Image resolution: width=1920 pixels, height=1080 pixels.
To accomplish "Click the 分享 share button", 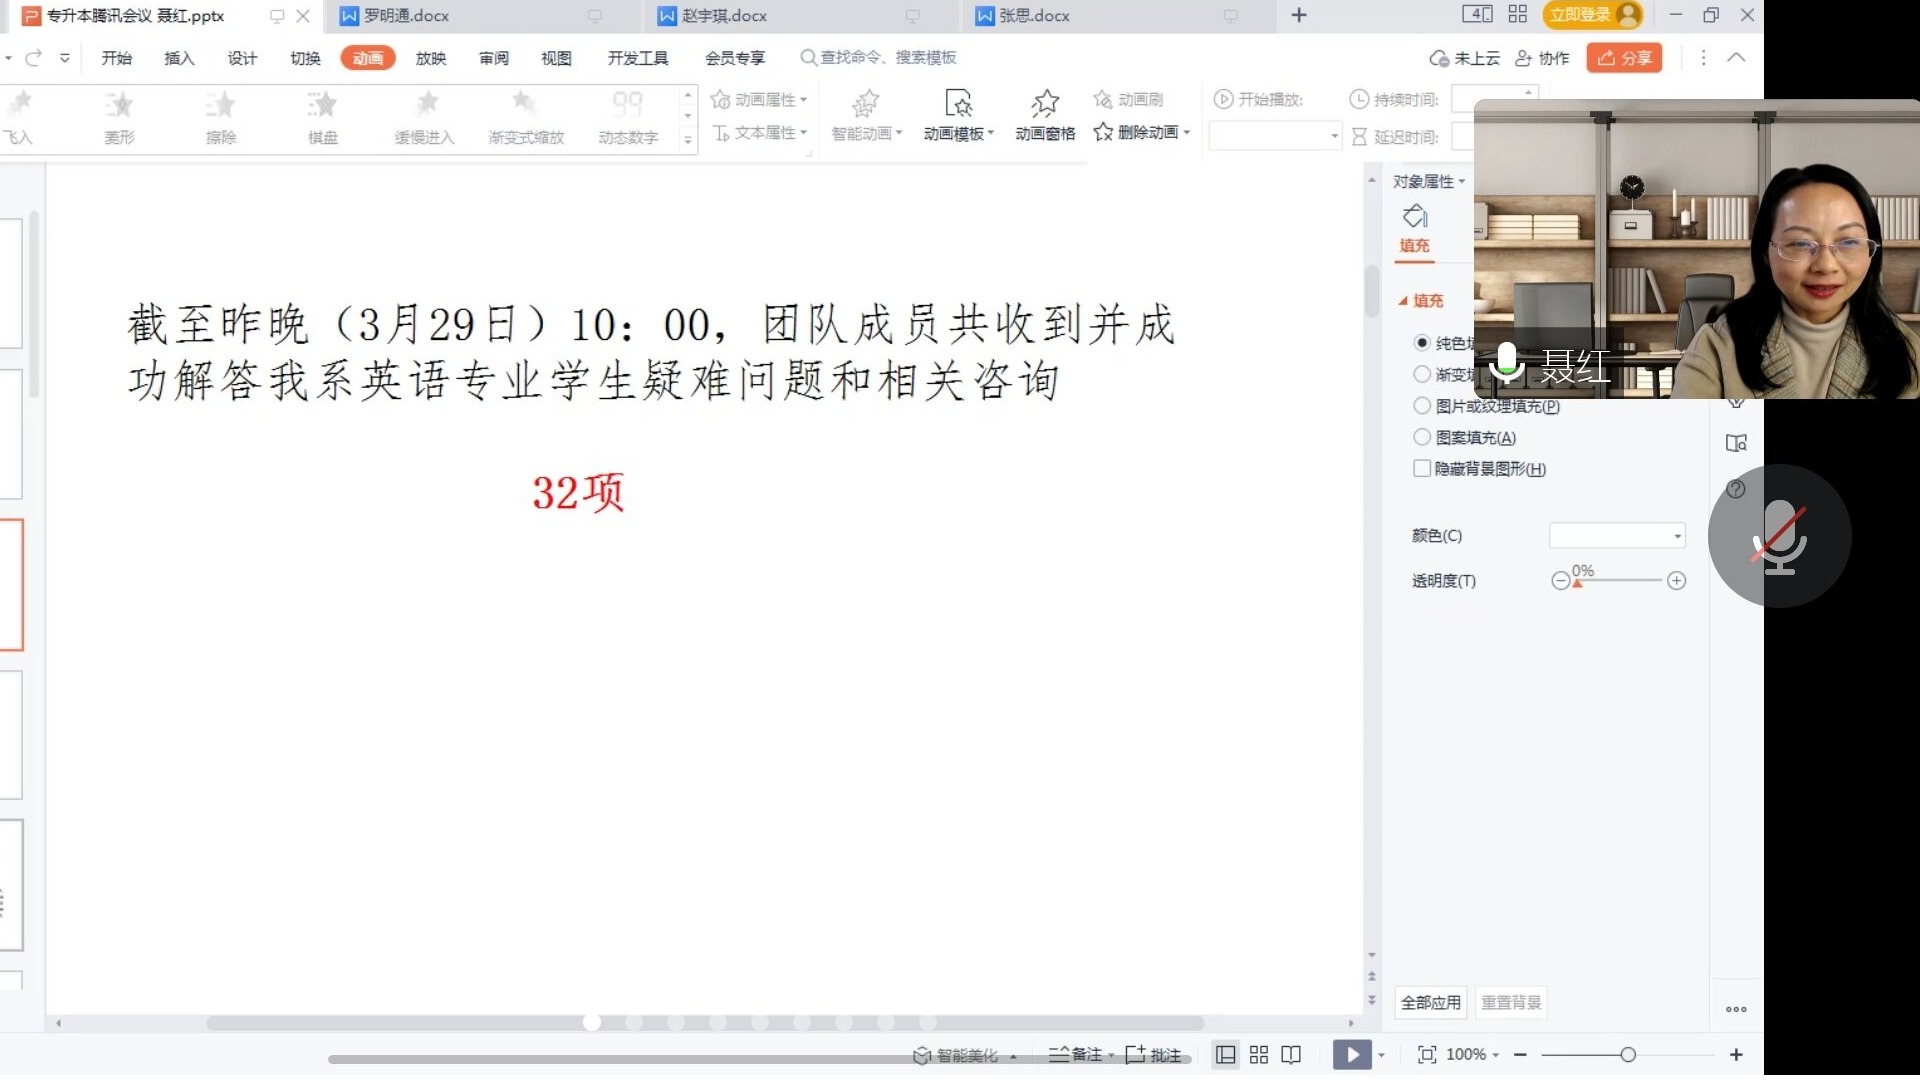I will pyautogui.click(x=1624, y=58).
